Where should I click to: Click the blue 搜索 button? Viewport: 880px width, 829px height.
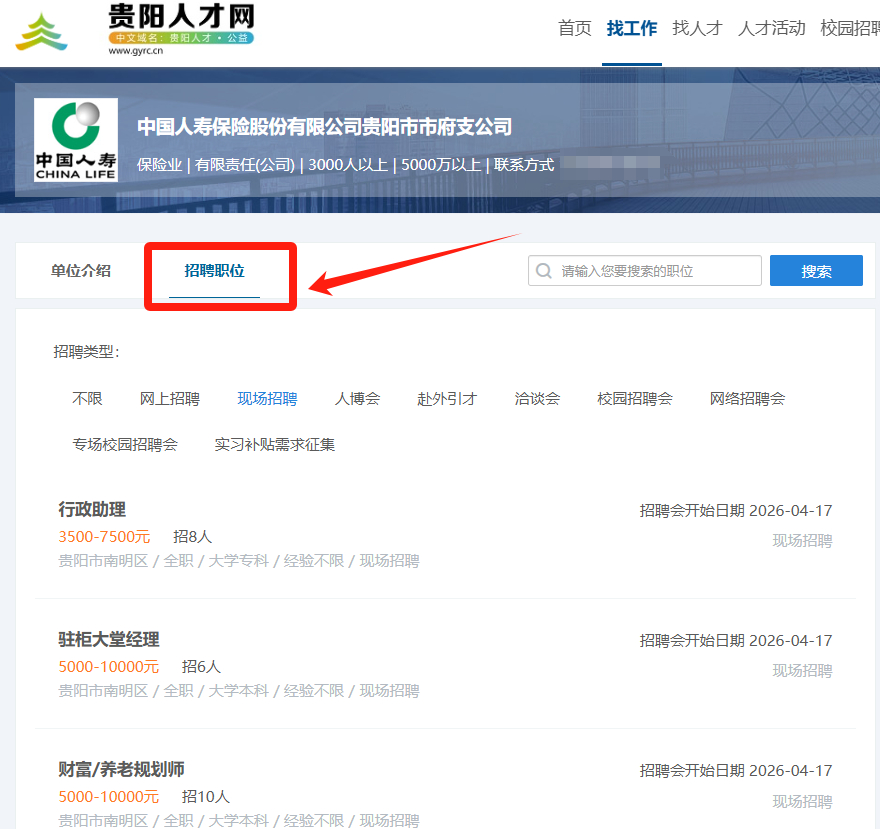pyautogui.click(x=816, y=271)
